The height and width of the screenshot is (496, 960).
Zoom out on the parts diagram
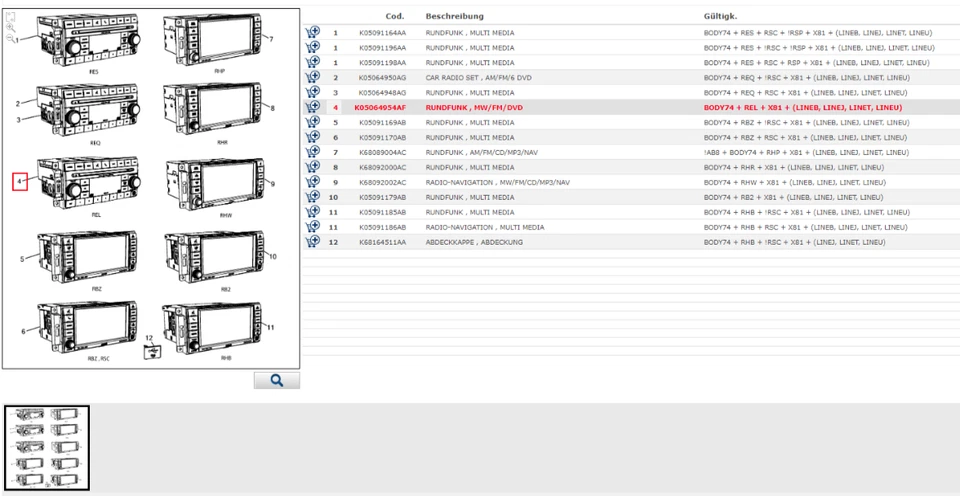[x=10, y=38]
